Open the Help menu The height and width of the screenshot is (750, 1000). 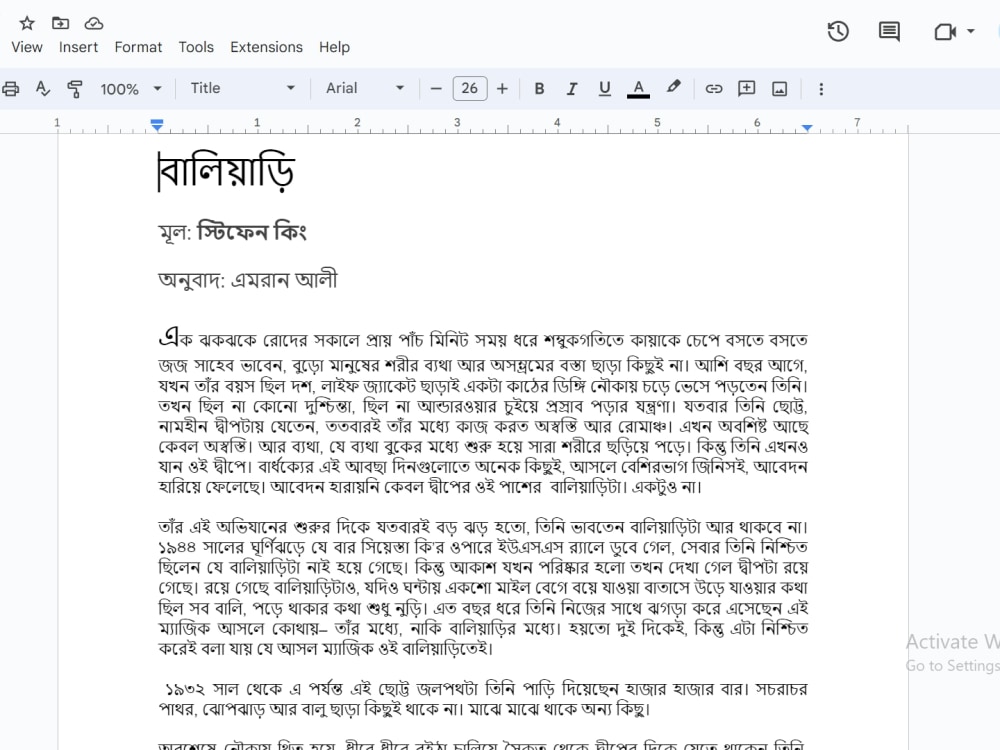coord(334,47)
